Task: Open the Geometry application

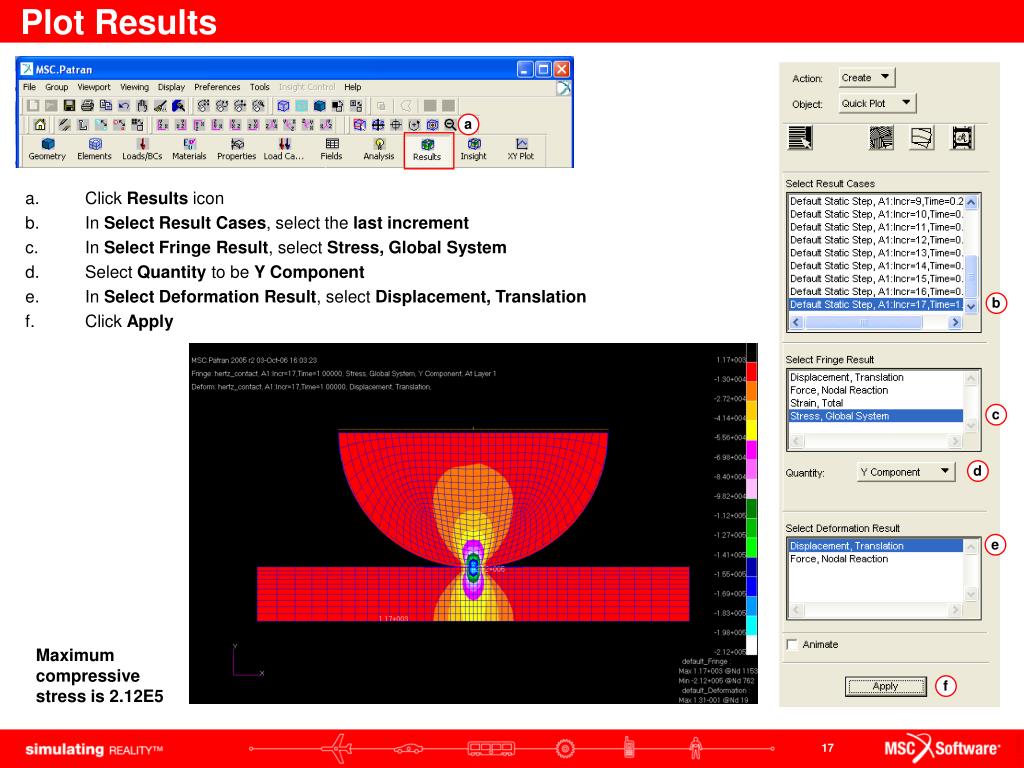Action: (47, 150)
